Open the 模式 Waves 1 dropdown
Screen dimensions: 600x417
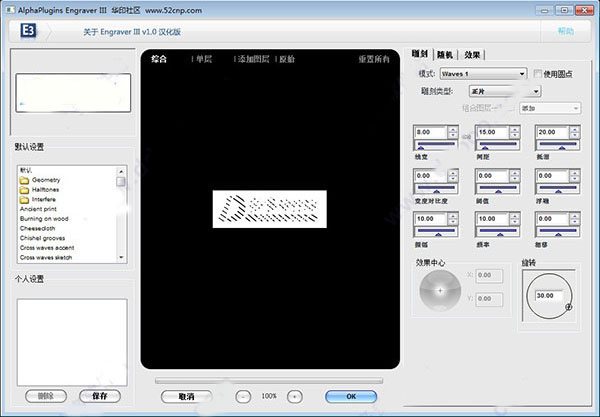coord(483,73)
